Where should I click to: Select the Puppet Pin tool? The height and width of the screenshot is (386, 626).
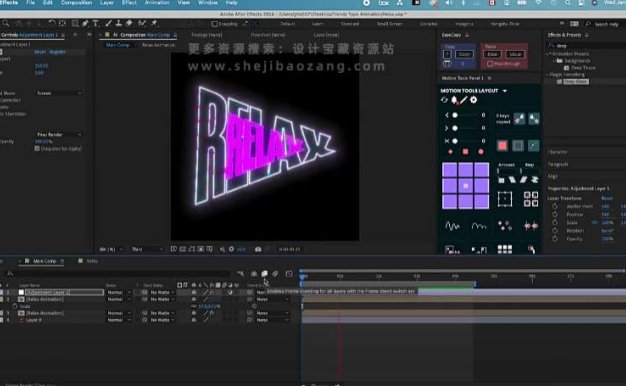click(x=154, y=24)
